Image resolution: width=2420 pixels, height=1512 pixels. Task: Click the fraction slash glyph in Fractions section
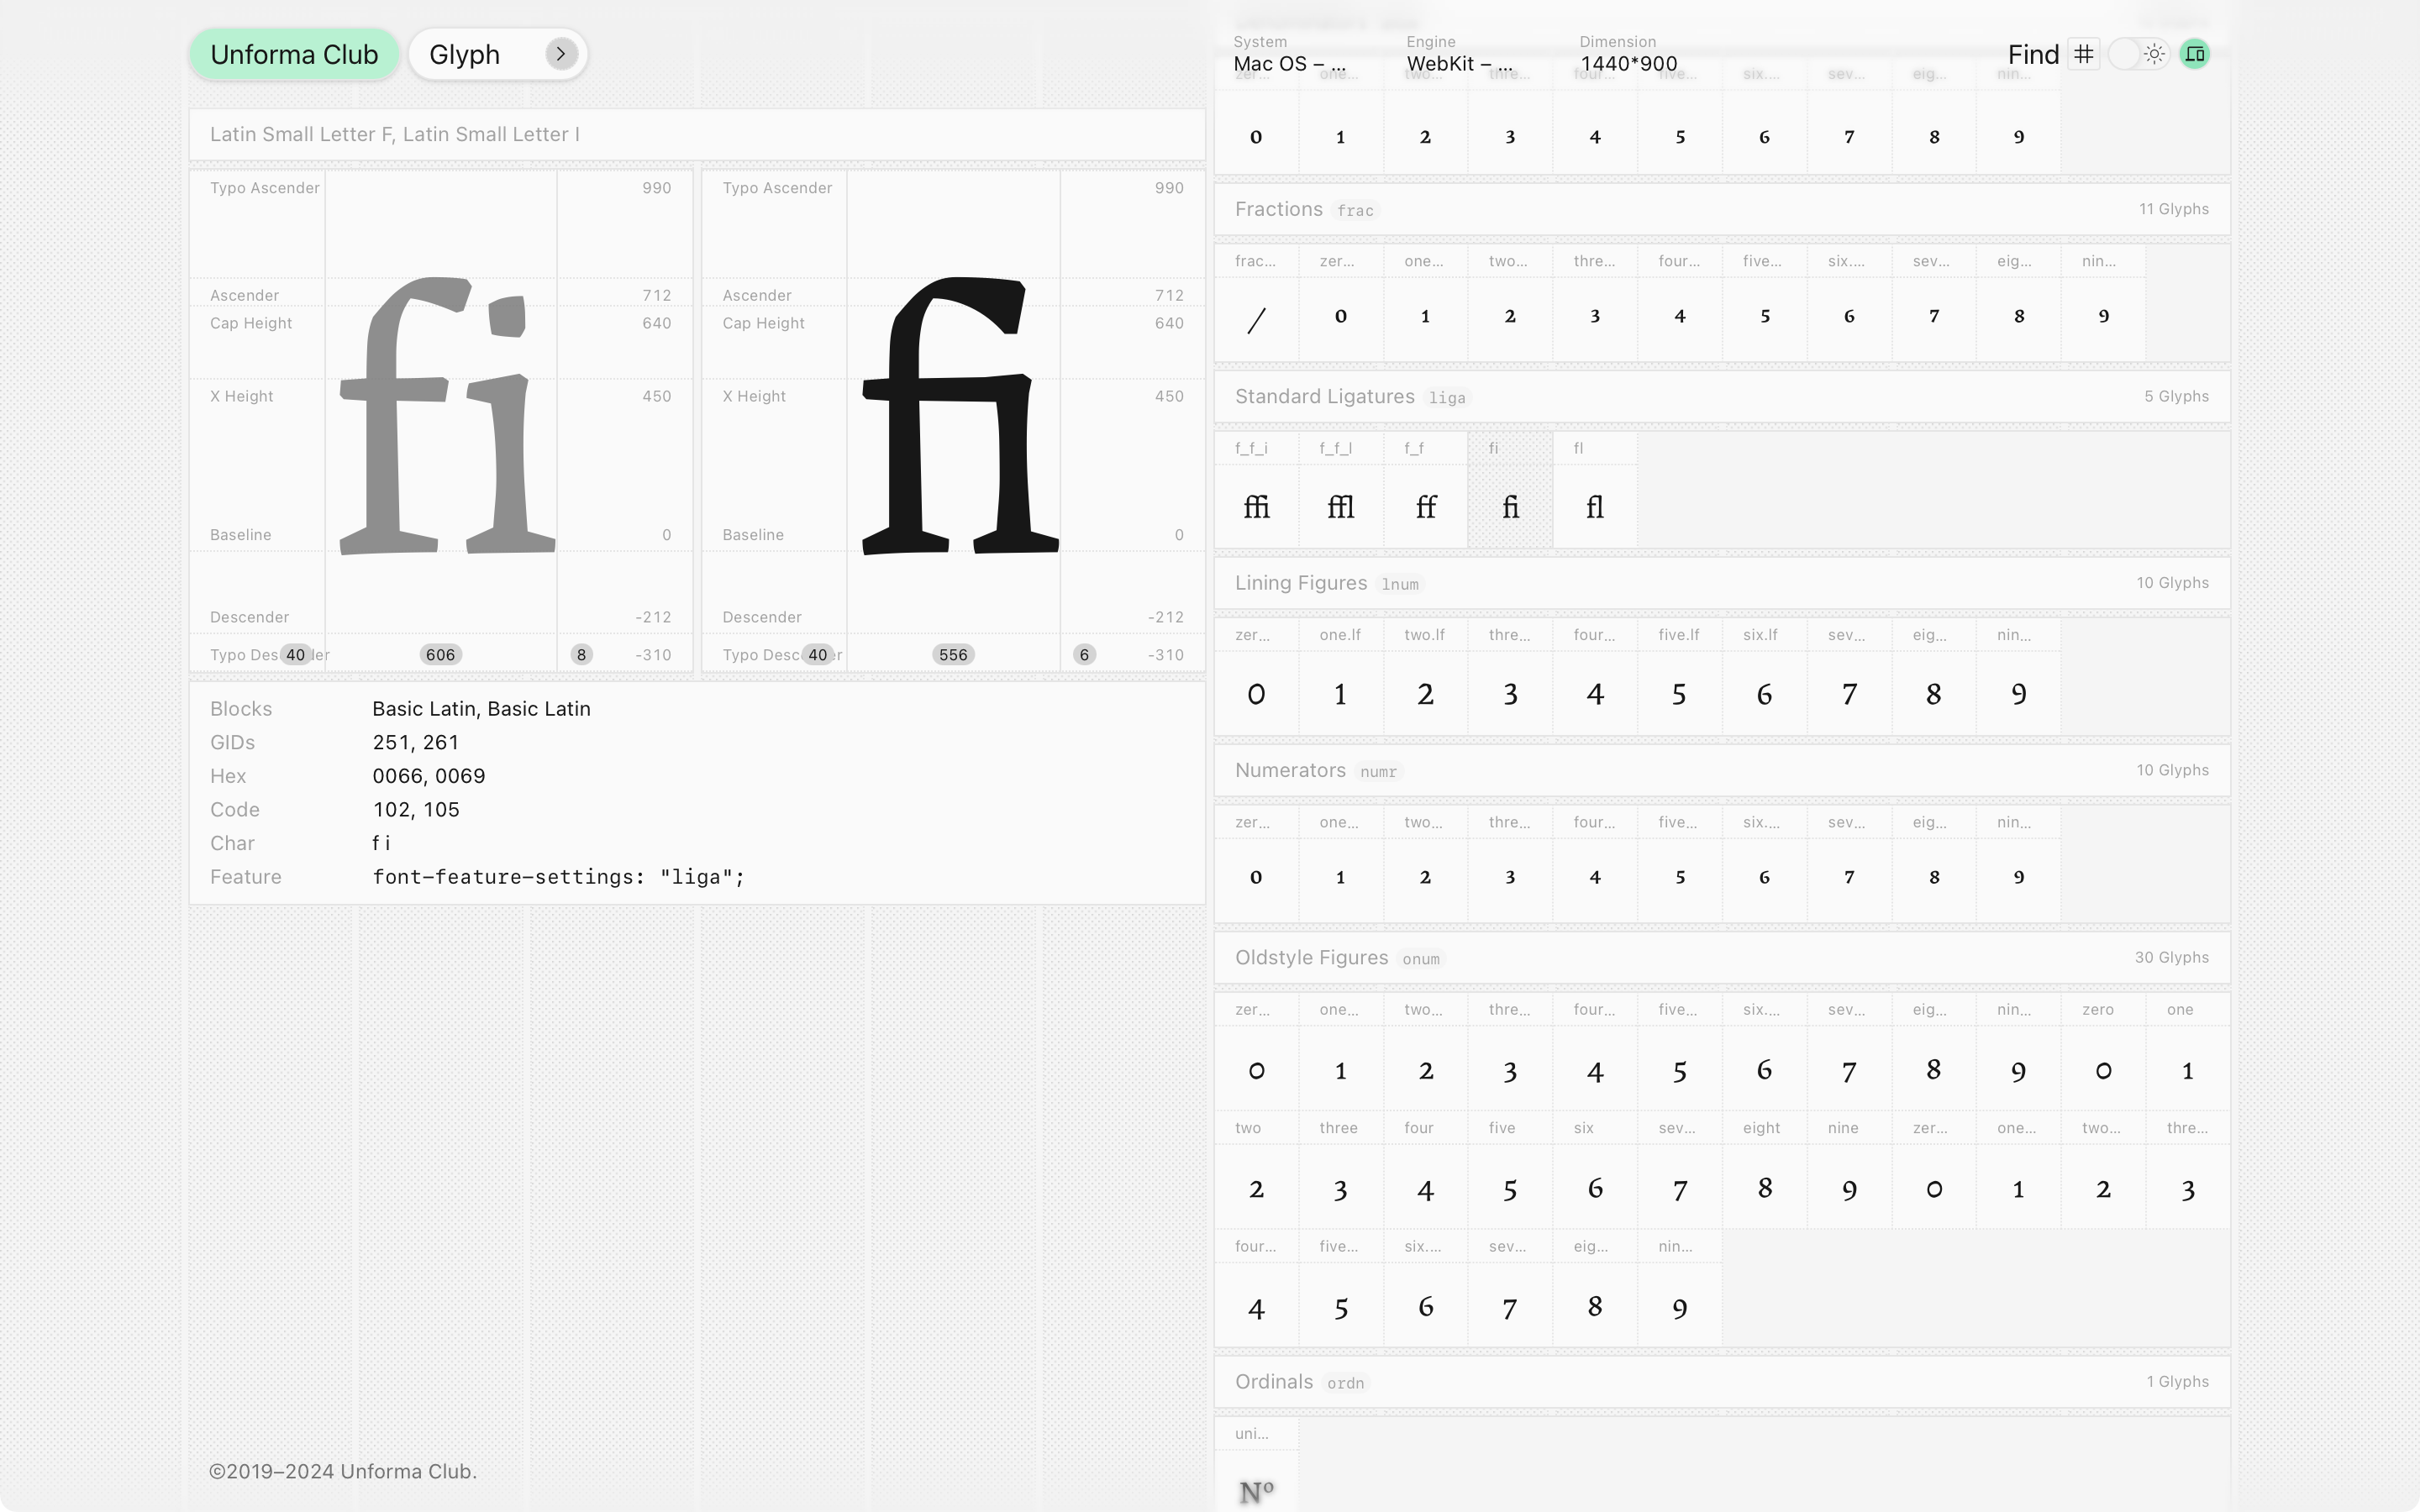pos(1256,318)
